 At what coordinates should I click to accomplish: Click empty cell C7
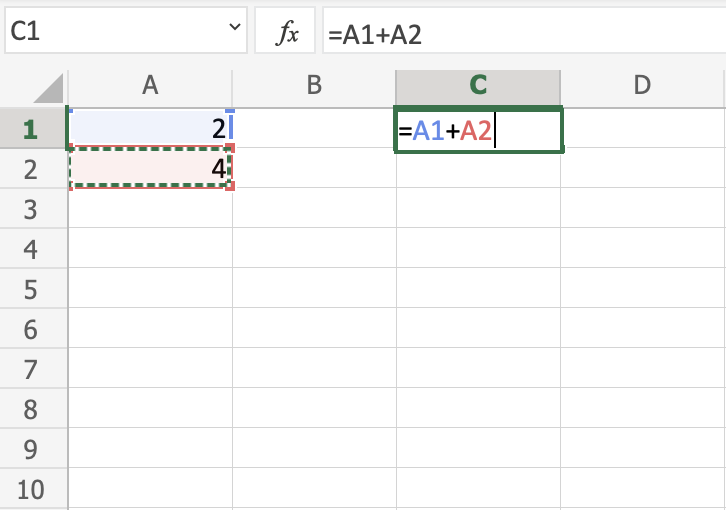(x=478, y=368)
